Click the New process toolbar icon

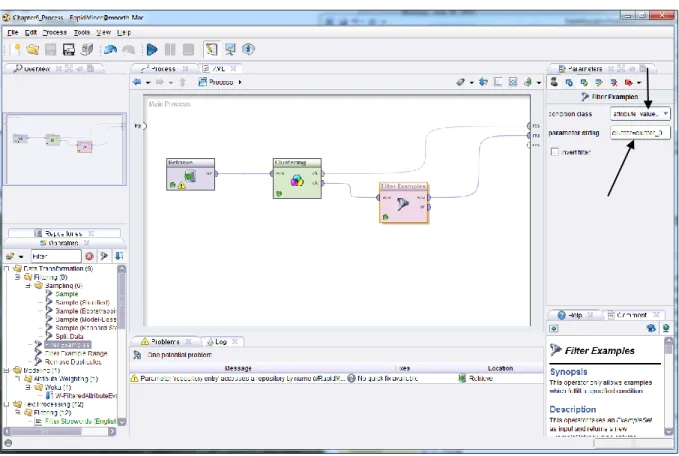[16, 49]
